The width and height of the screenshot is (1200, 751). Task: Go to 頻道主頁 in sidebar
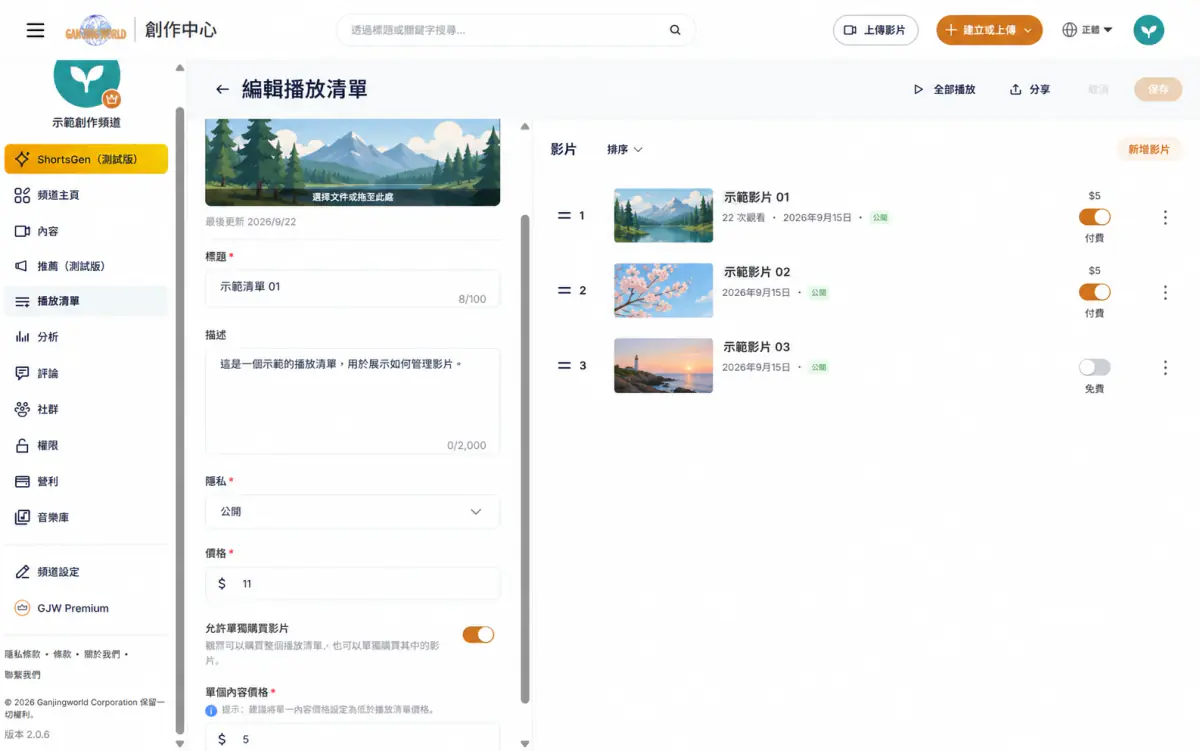pyautogui.click(x=86, y=195)
